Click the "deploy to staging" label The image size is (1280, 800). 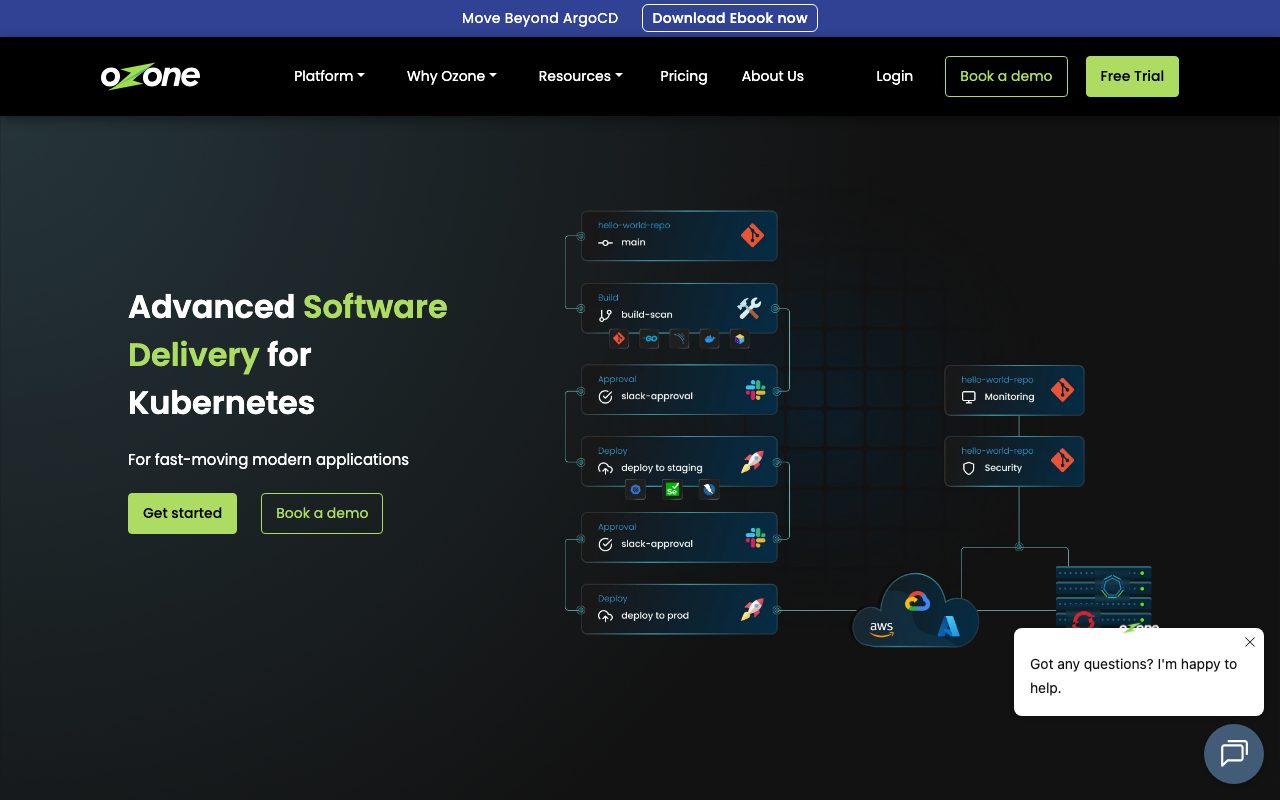click(x=662, y=468)
